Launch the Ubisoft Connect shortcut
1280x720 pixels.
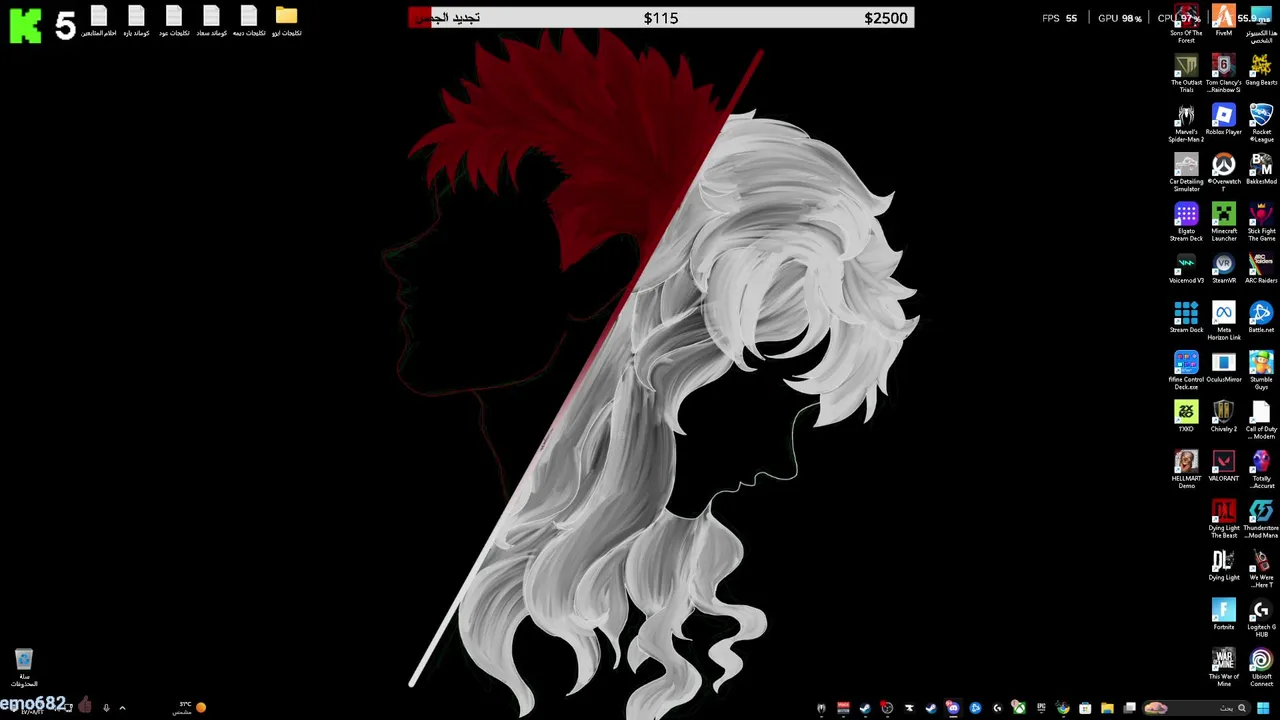[1261, 667]
